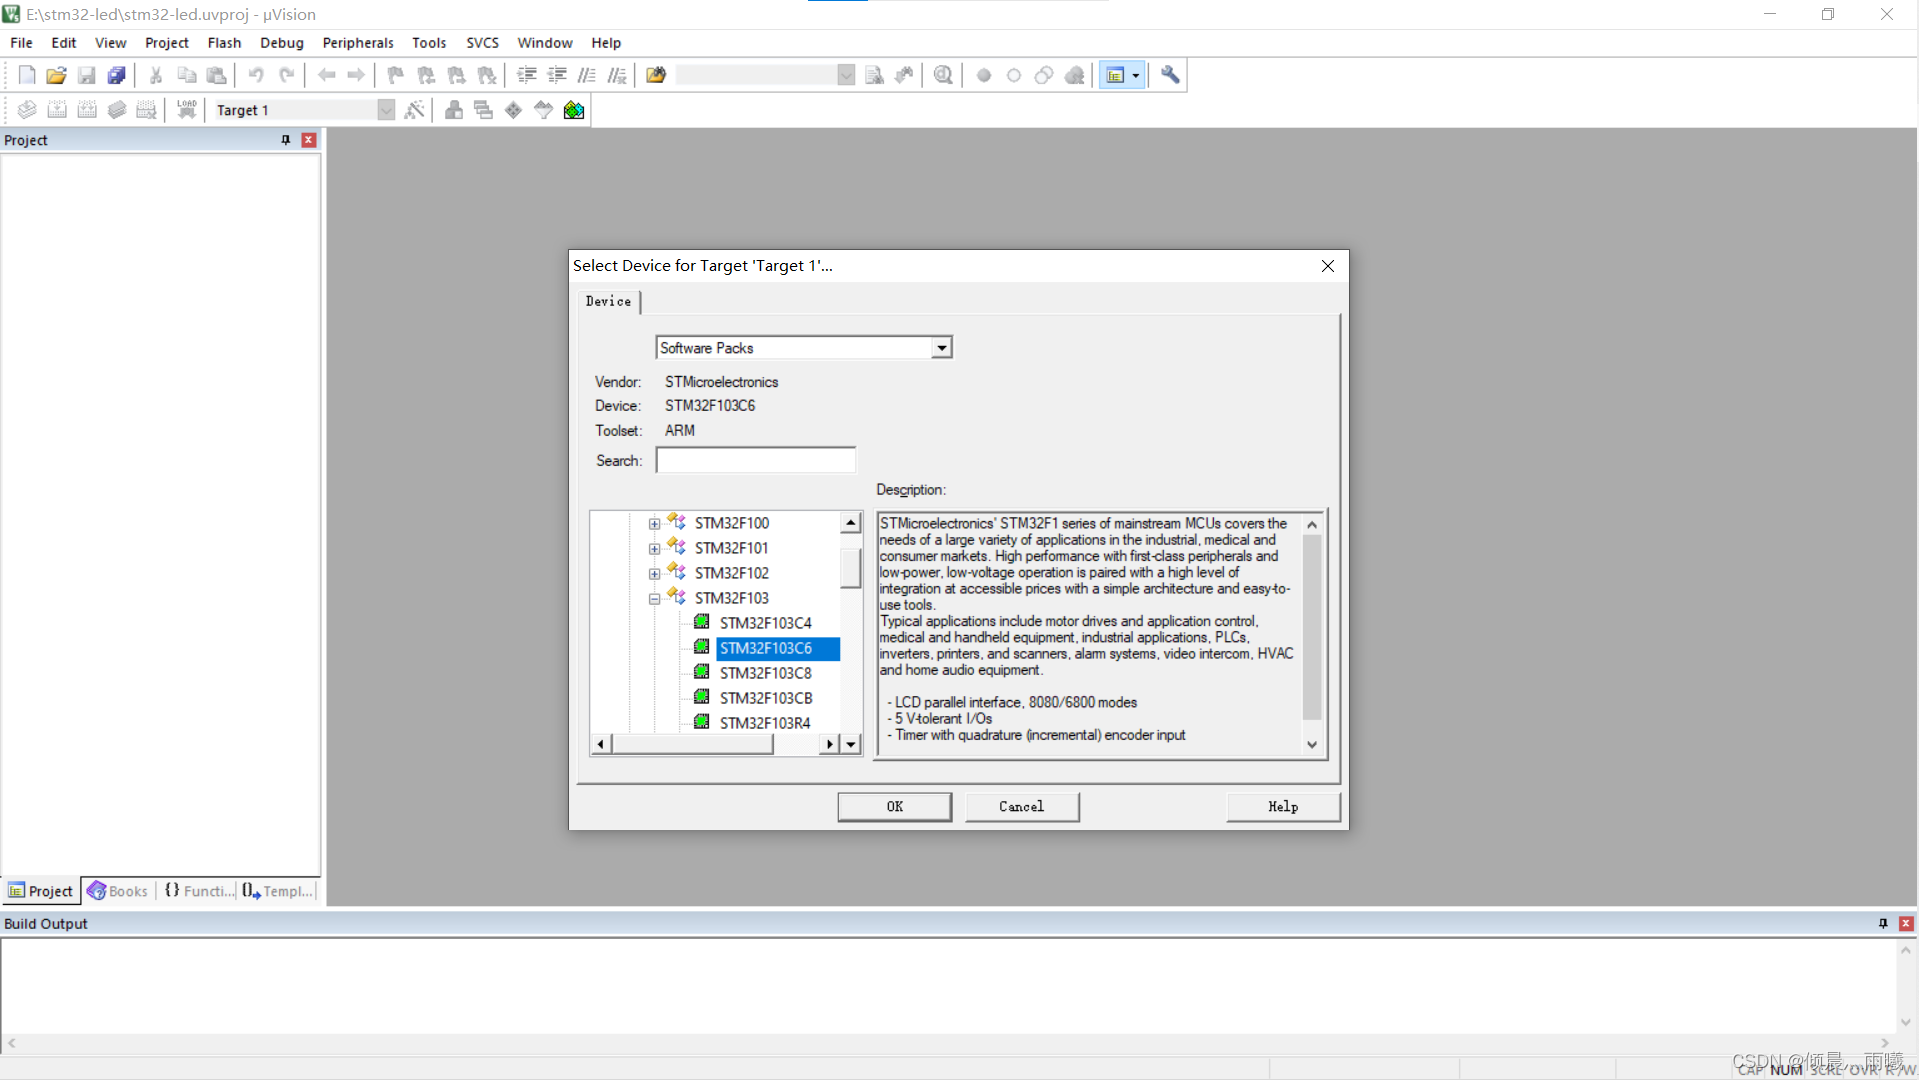Collapse the STM32F103 tree node
Image resolution: width=1919 pixels, height=1080 pixels.
[654, 599]
